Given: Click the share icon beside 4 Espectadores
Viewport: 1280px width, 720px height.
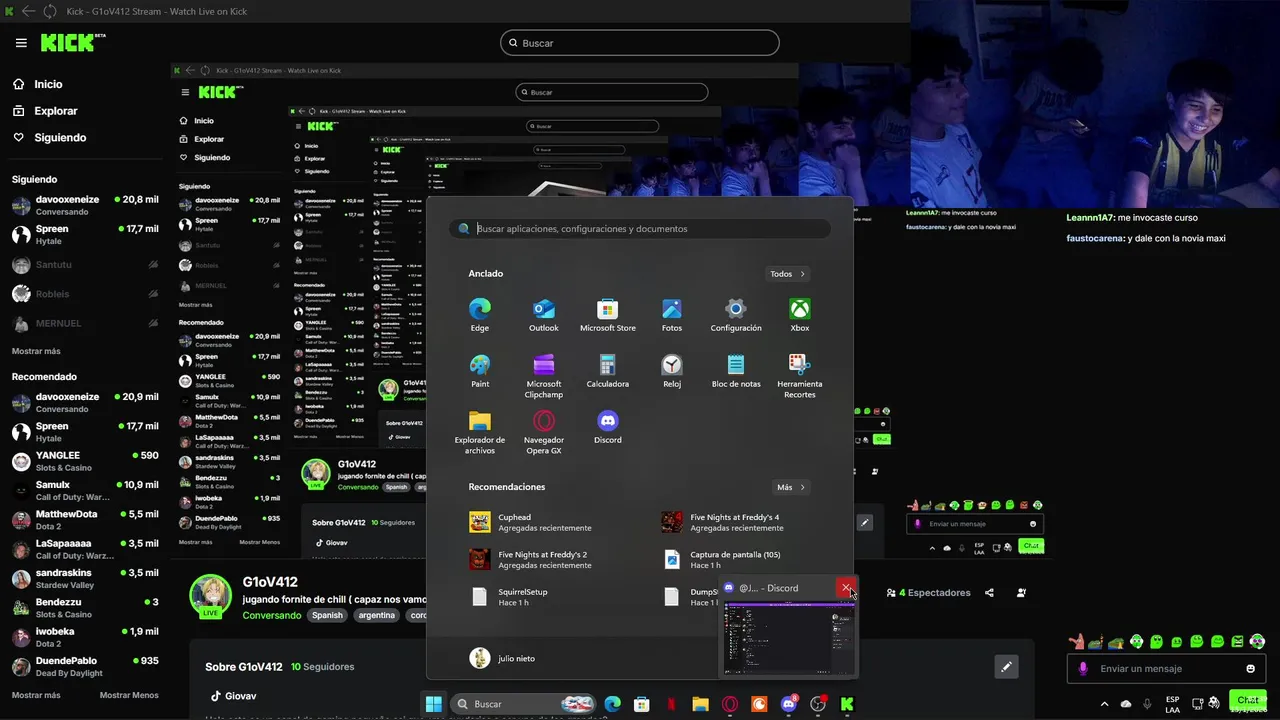Looking at the screenshot, I should click(989, 593).
